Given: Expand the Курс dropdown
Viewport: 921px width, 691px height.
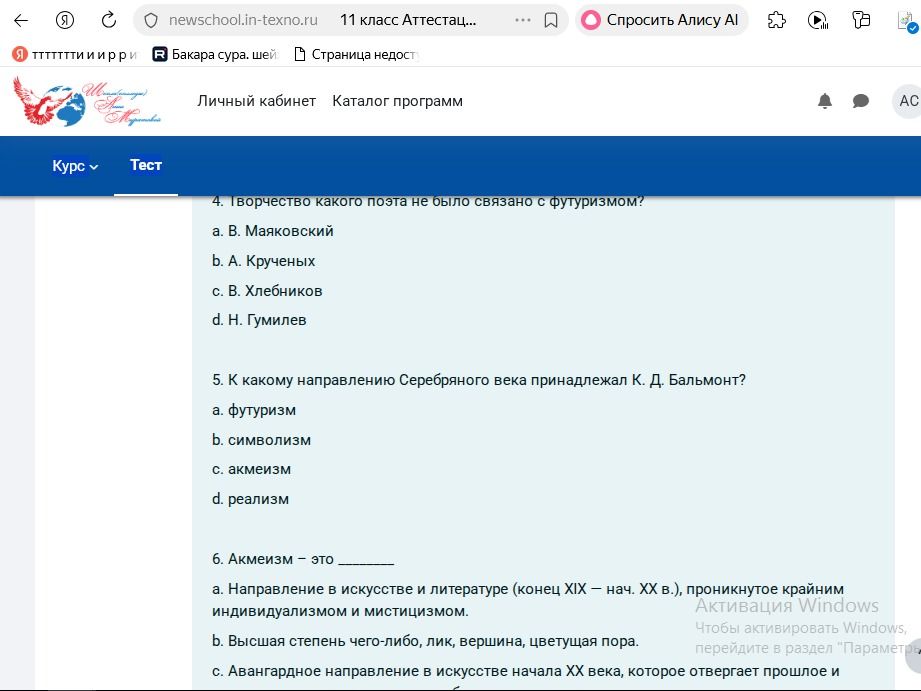Looking at the screenshot, I should click(x=75, y=166).
